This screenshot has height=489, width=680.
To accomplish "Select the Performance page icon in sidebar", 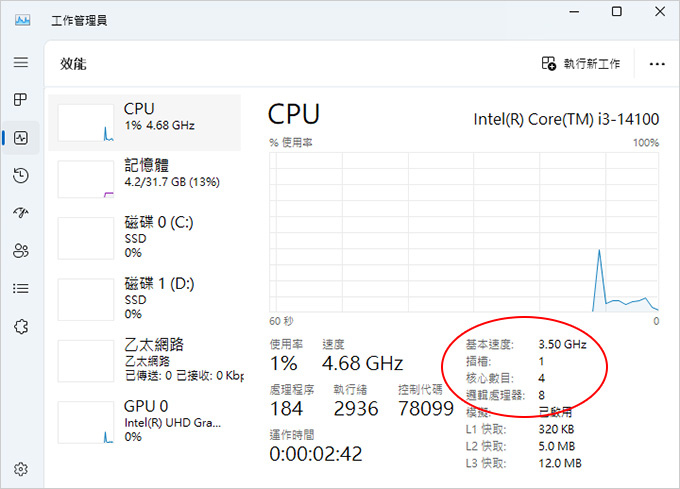I will pos(20,138).
